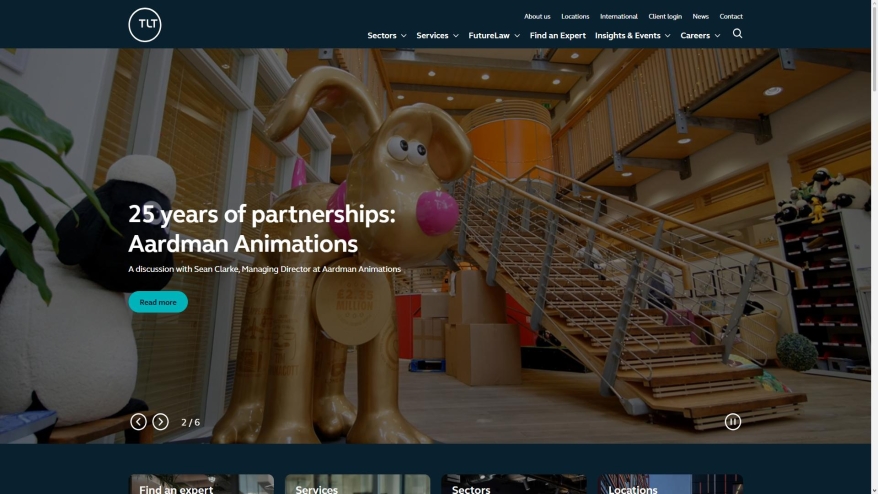
Task: Open the FutureLaw dropdown
Action: pos(494,36)
